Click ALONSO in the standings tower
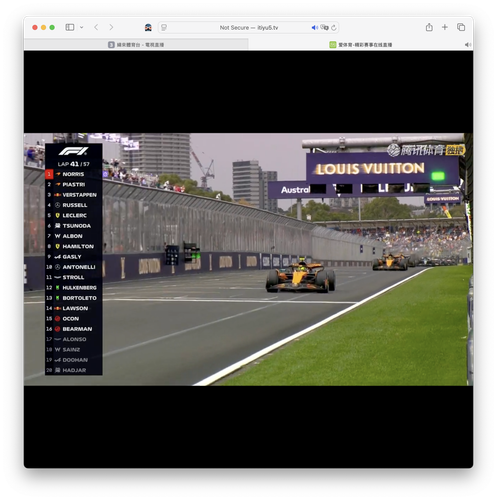This screenshot has width=497, height=500. 74,339
